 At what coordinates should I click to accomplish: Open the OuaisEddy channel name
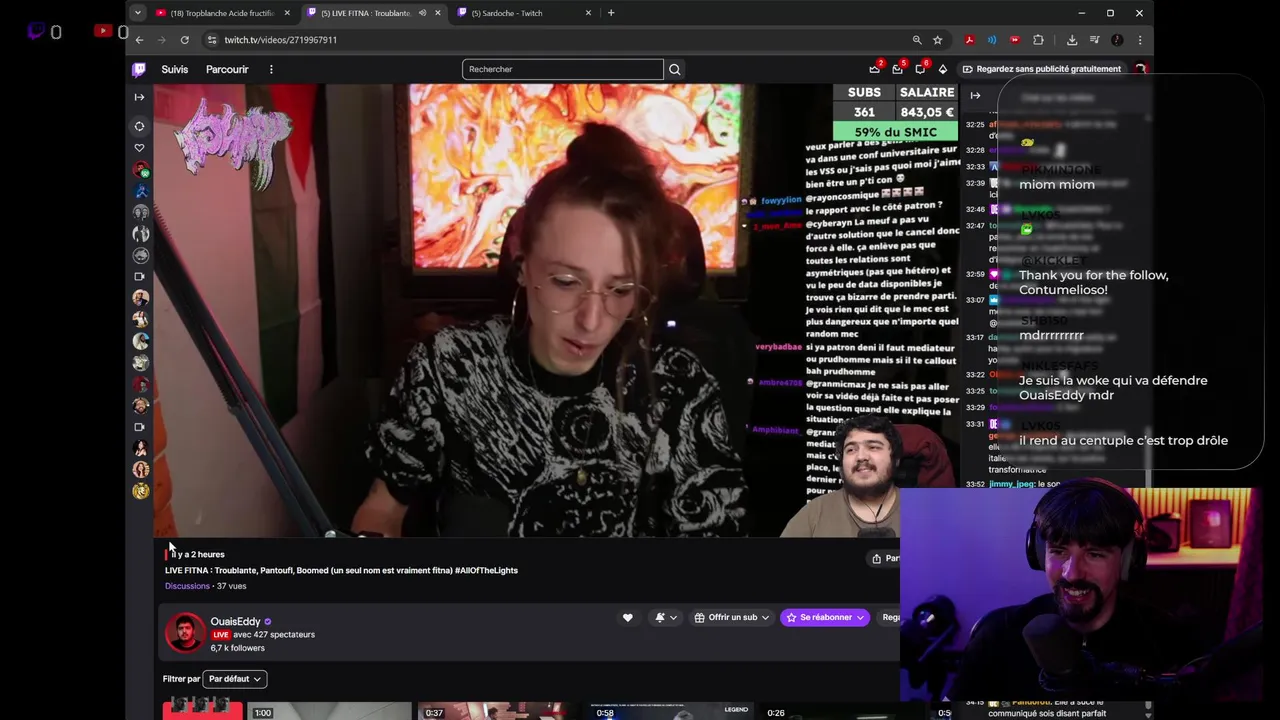(x=235, y=621)
